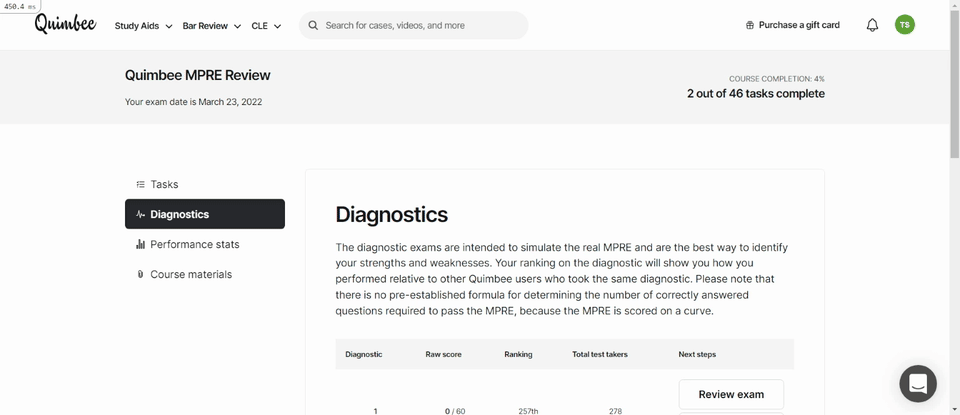
Task: Open the chat support bubble
Action: [918, 384]
